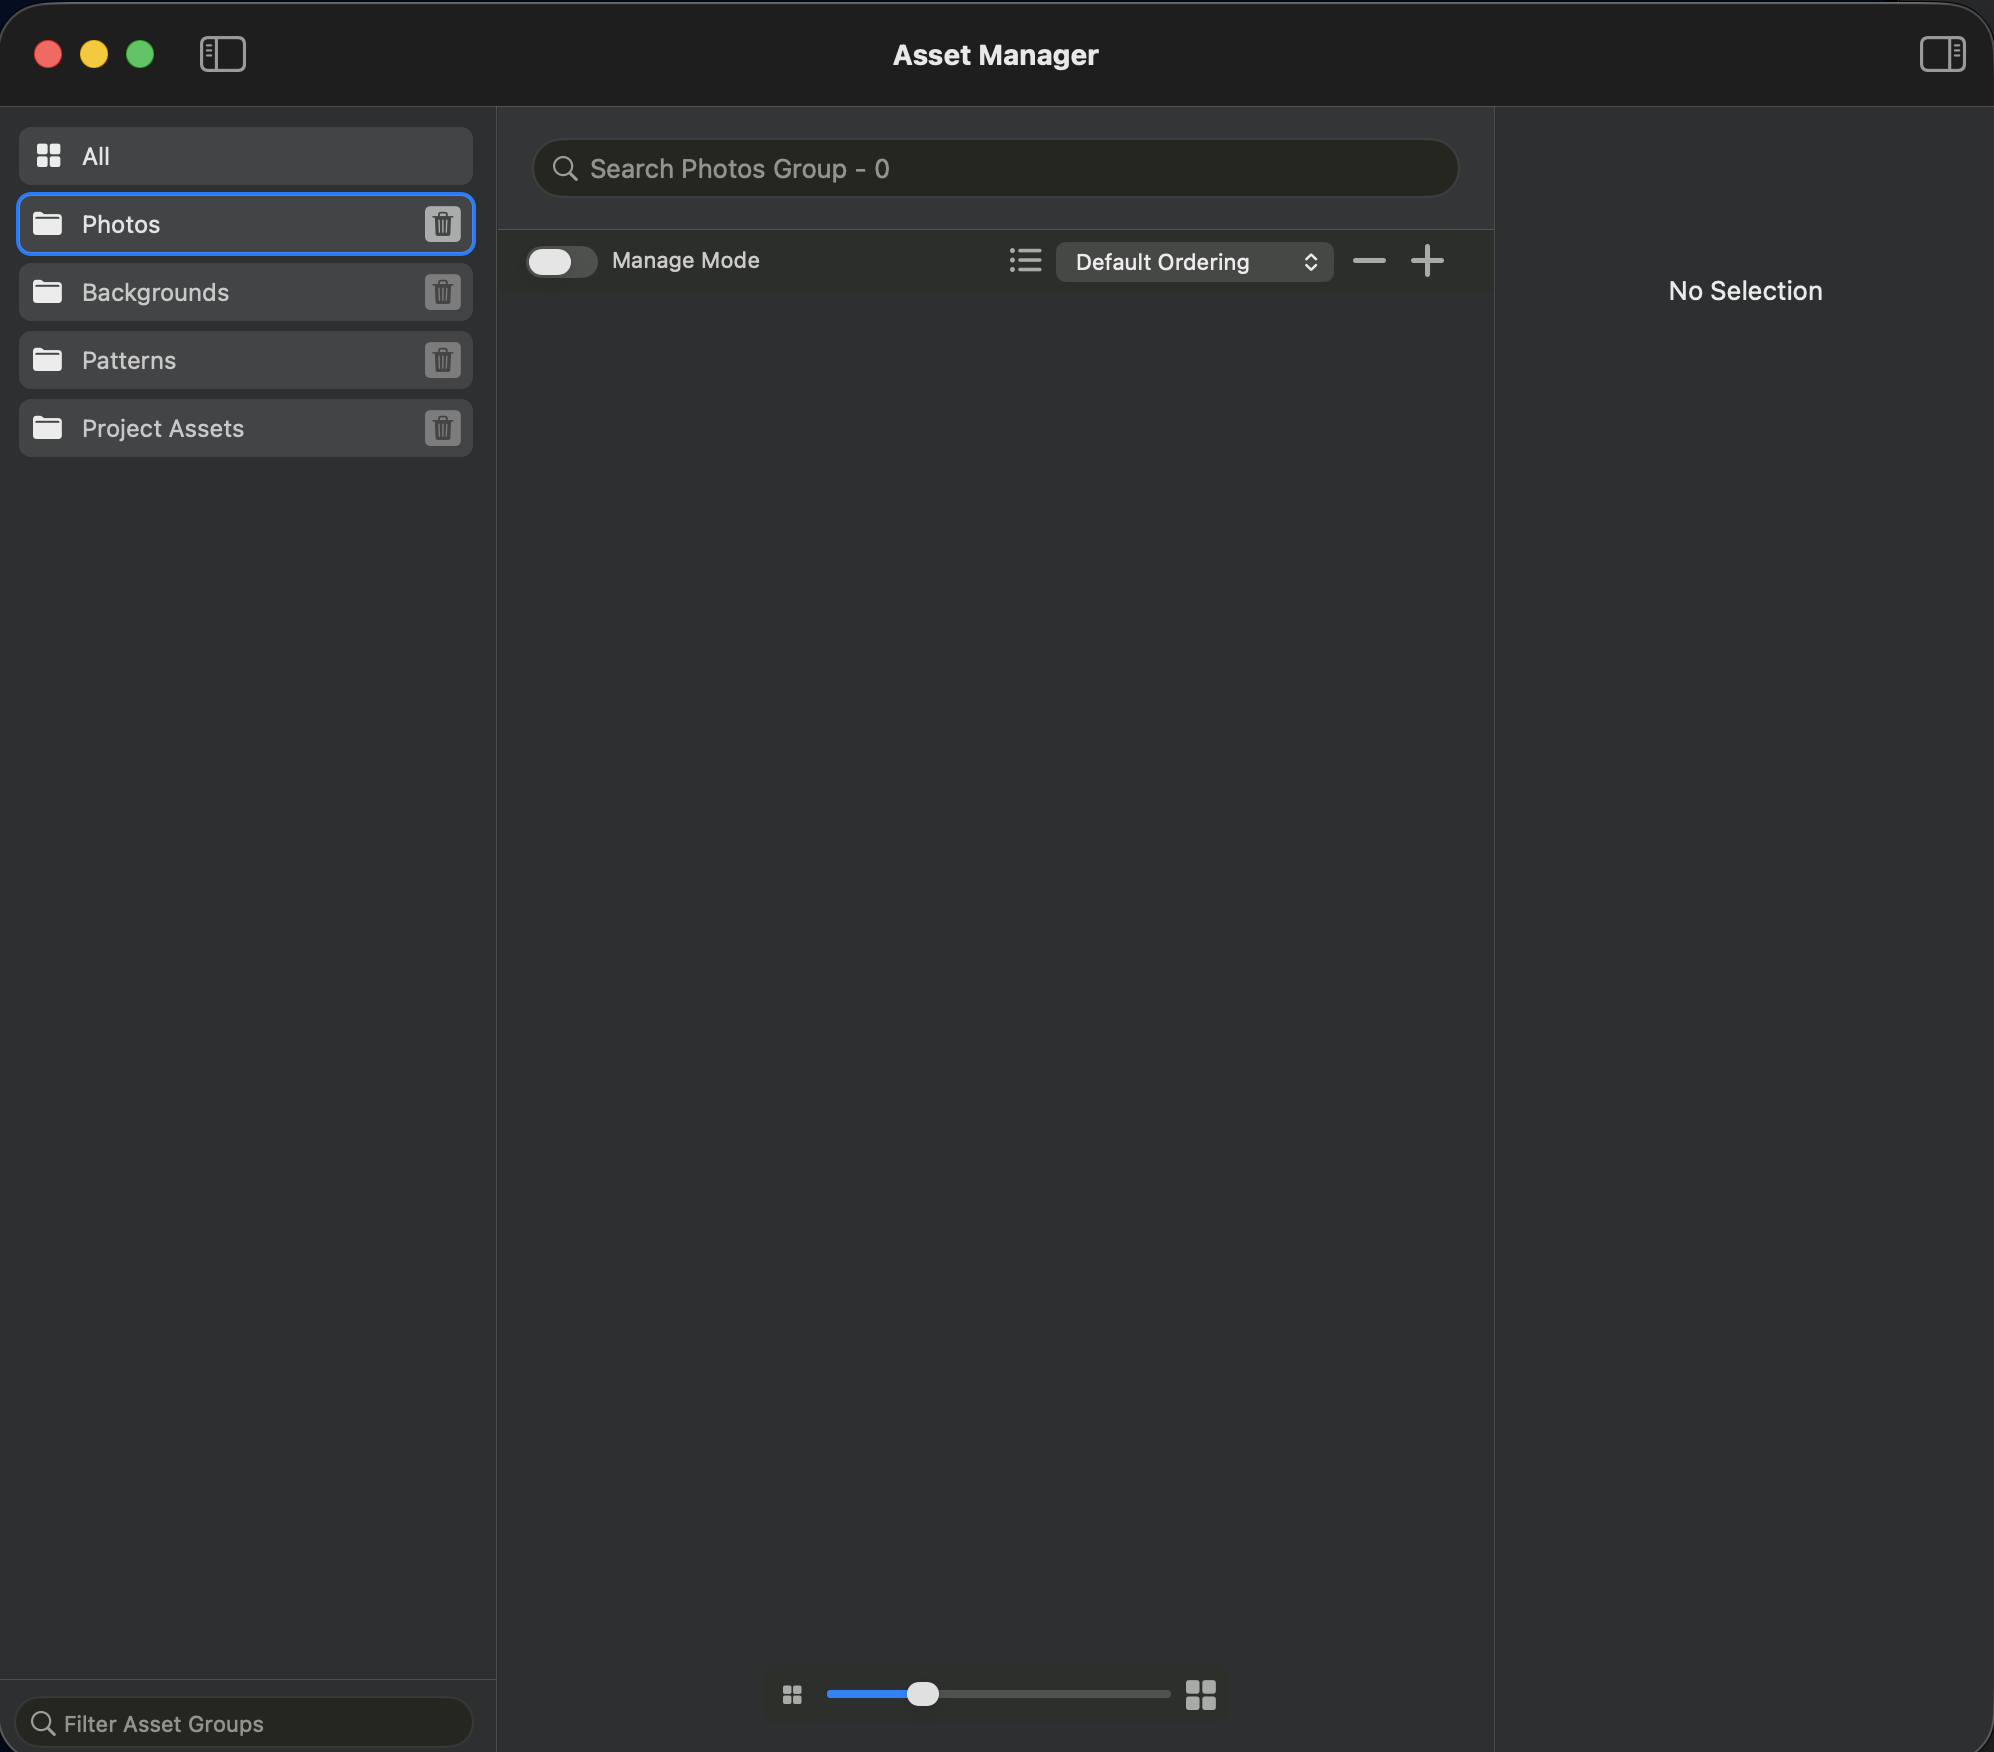Click the large grid size icon

tap(1200, 1694)
